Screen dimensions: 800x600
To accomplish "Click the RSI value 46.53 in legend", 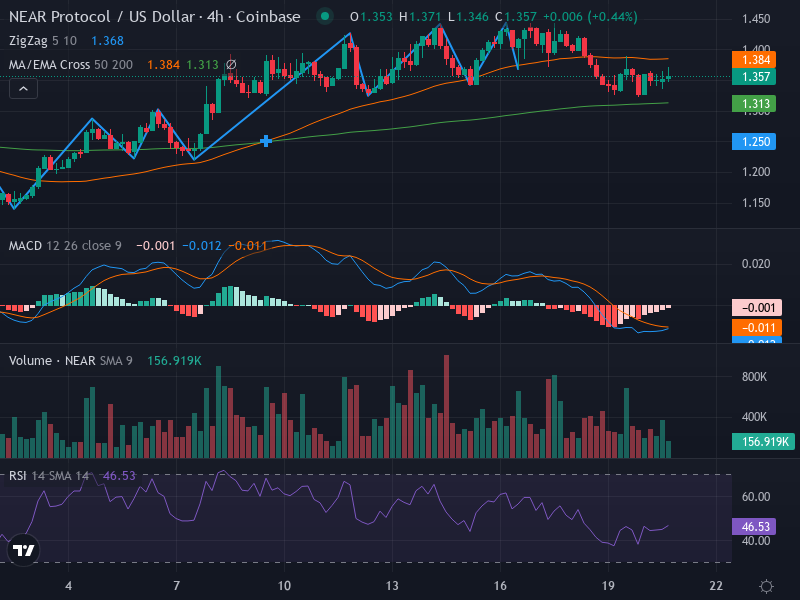I will 119,476.
